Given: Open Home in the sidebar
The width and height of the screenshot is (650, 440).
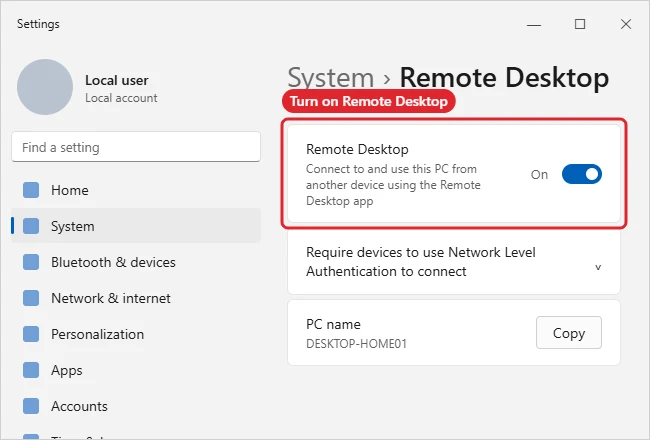Looking at the screenshot, I should click(136, 190).
